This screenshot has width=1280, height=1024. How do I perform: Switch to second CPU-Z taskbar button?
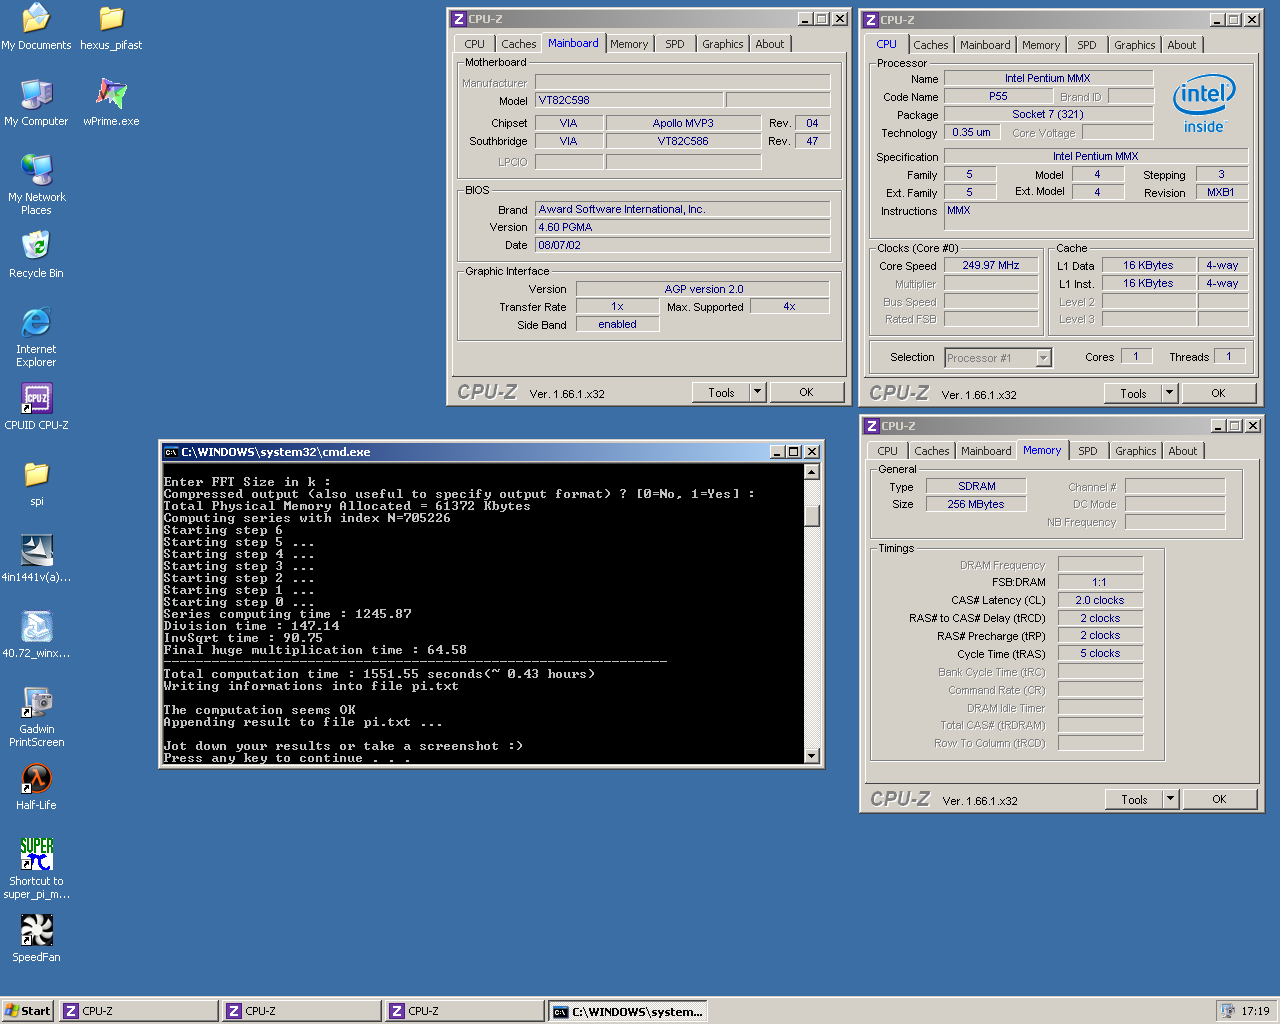[x=302, y=1011]
